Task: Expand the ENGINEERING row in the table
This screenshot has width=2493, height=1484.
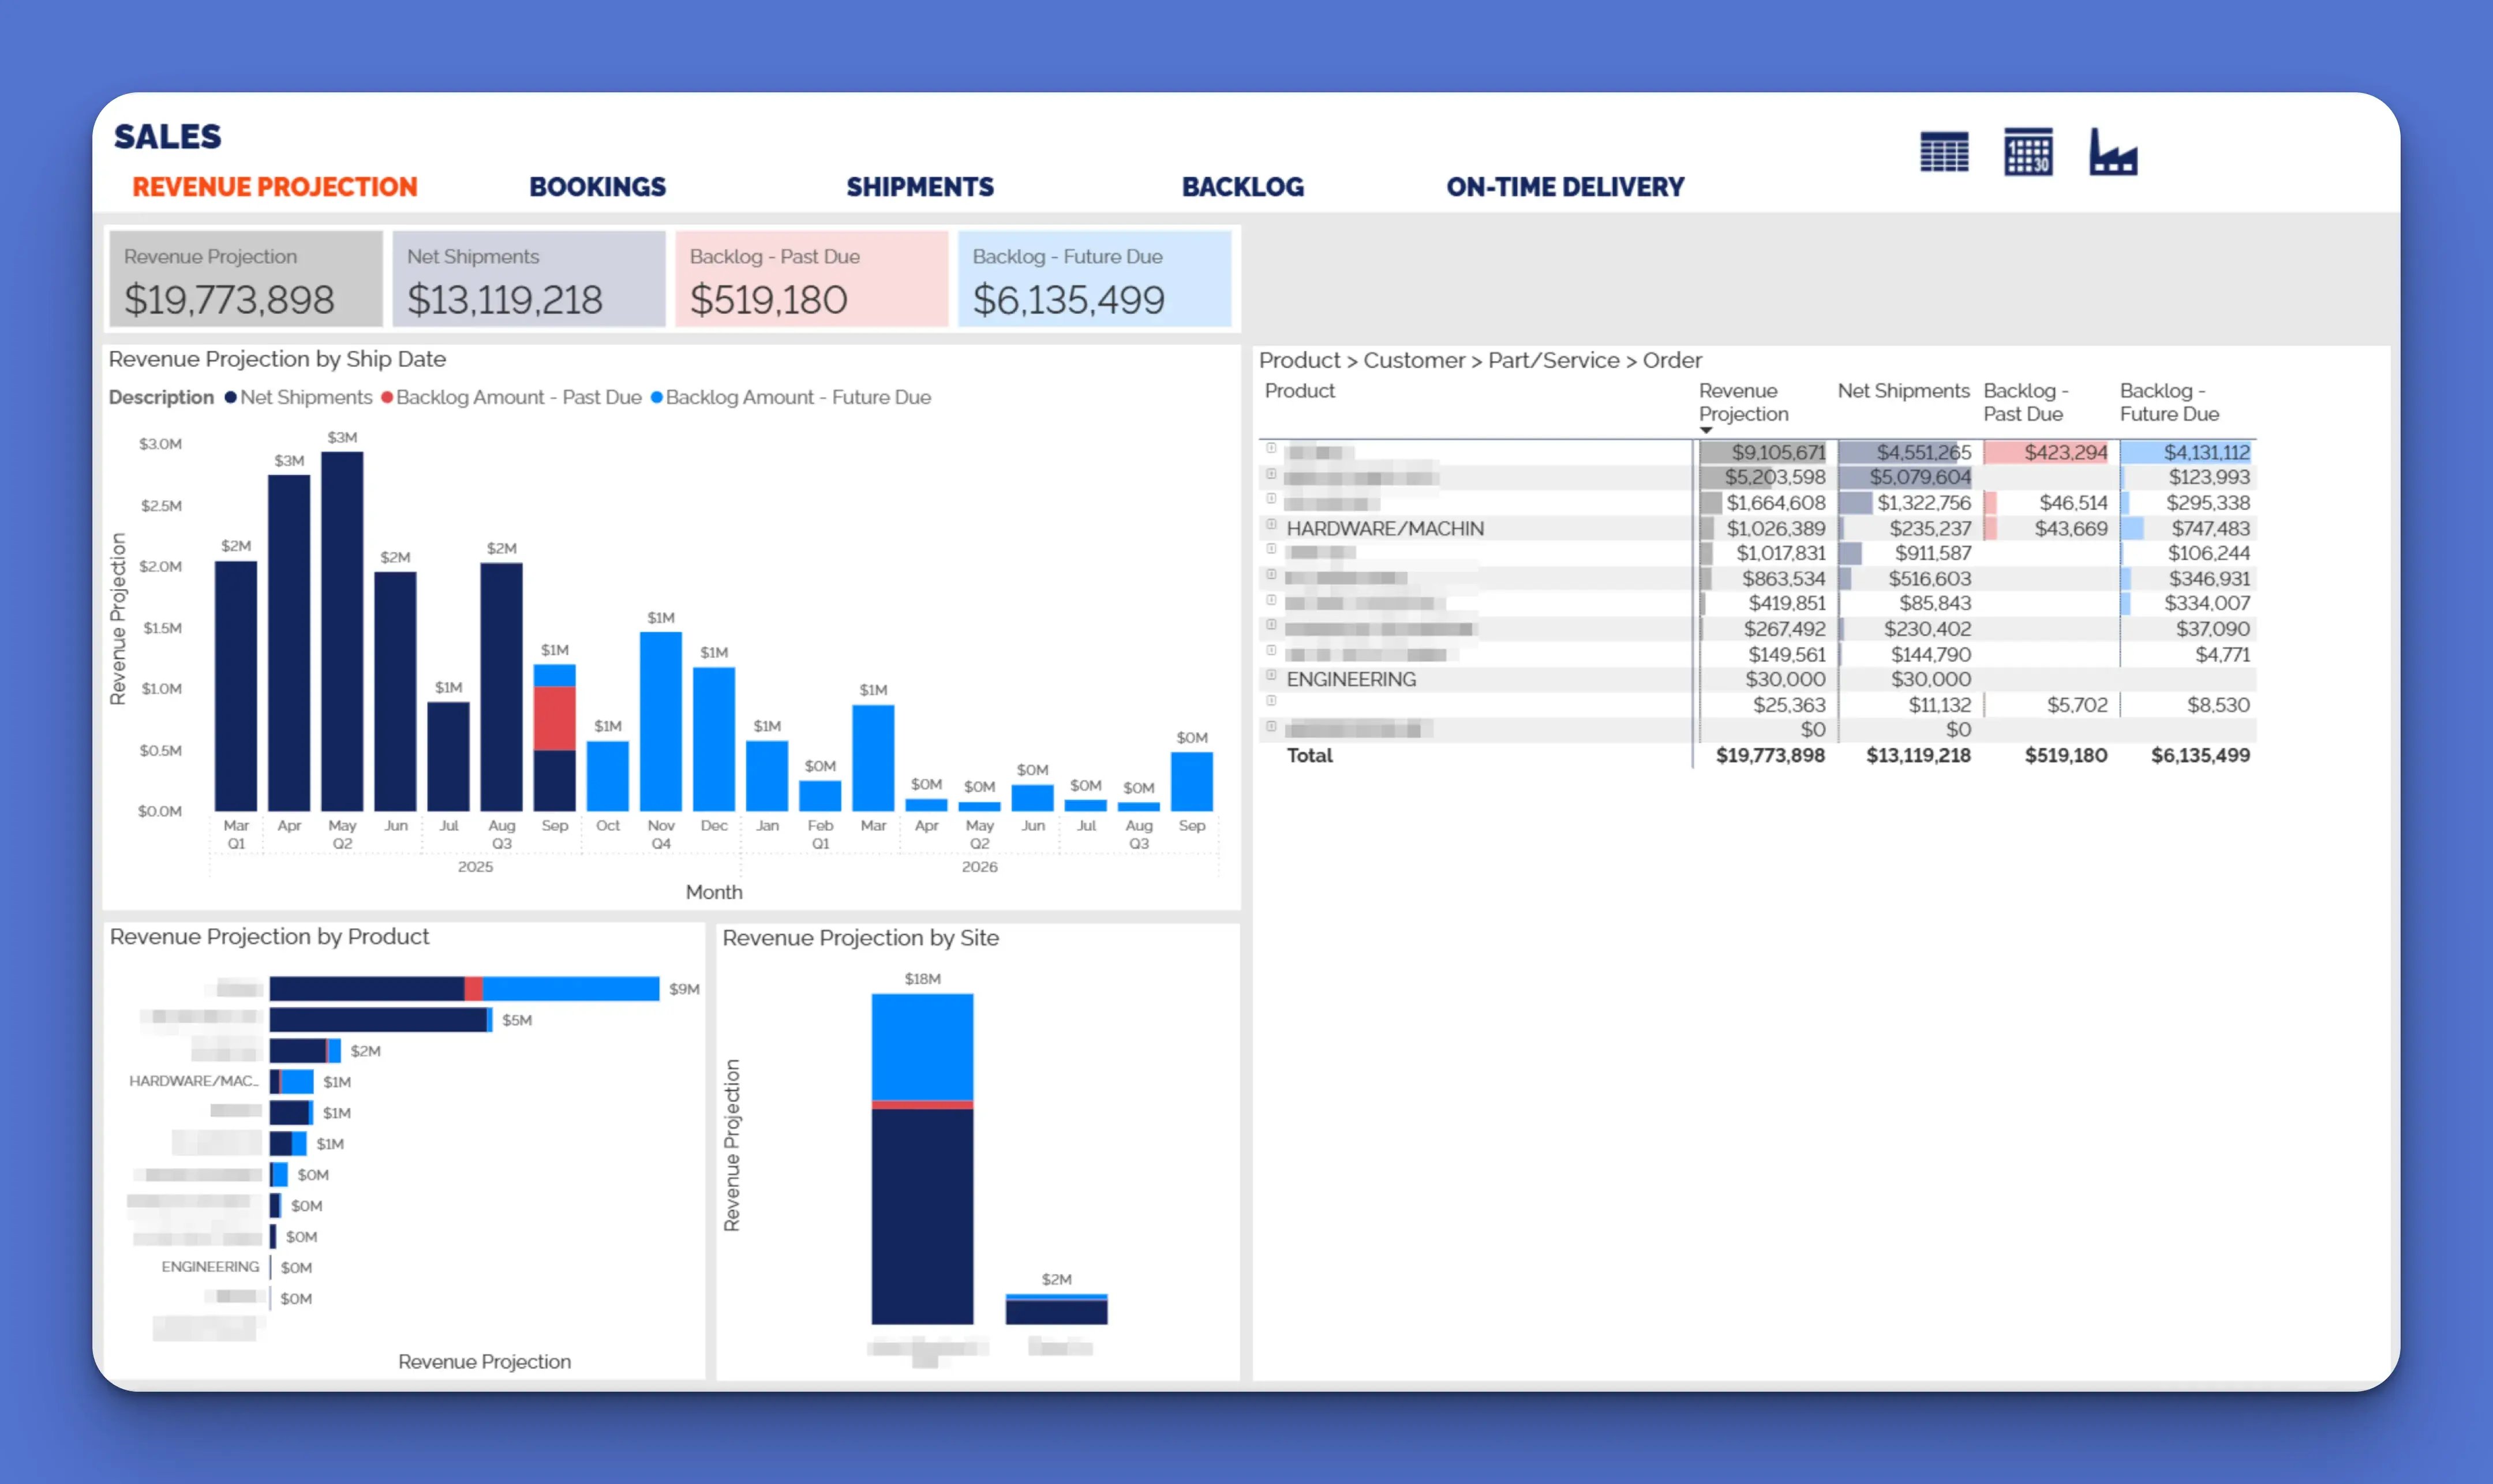Action: coord(1271,678)
